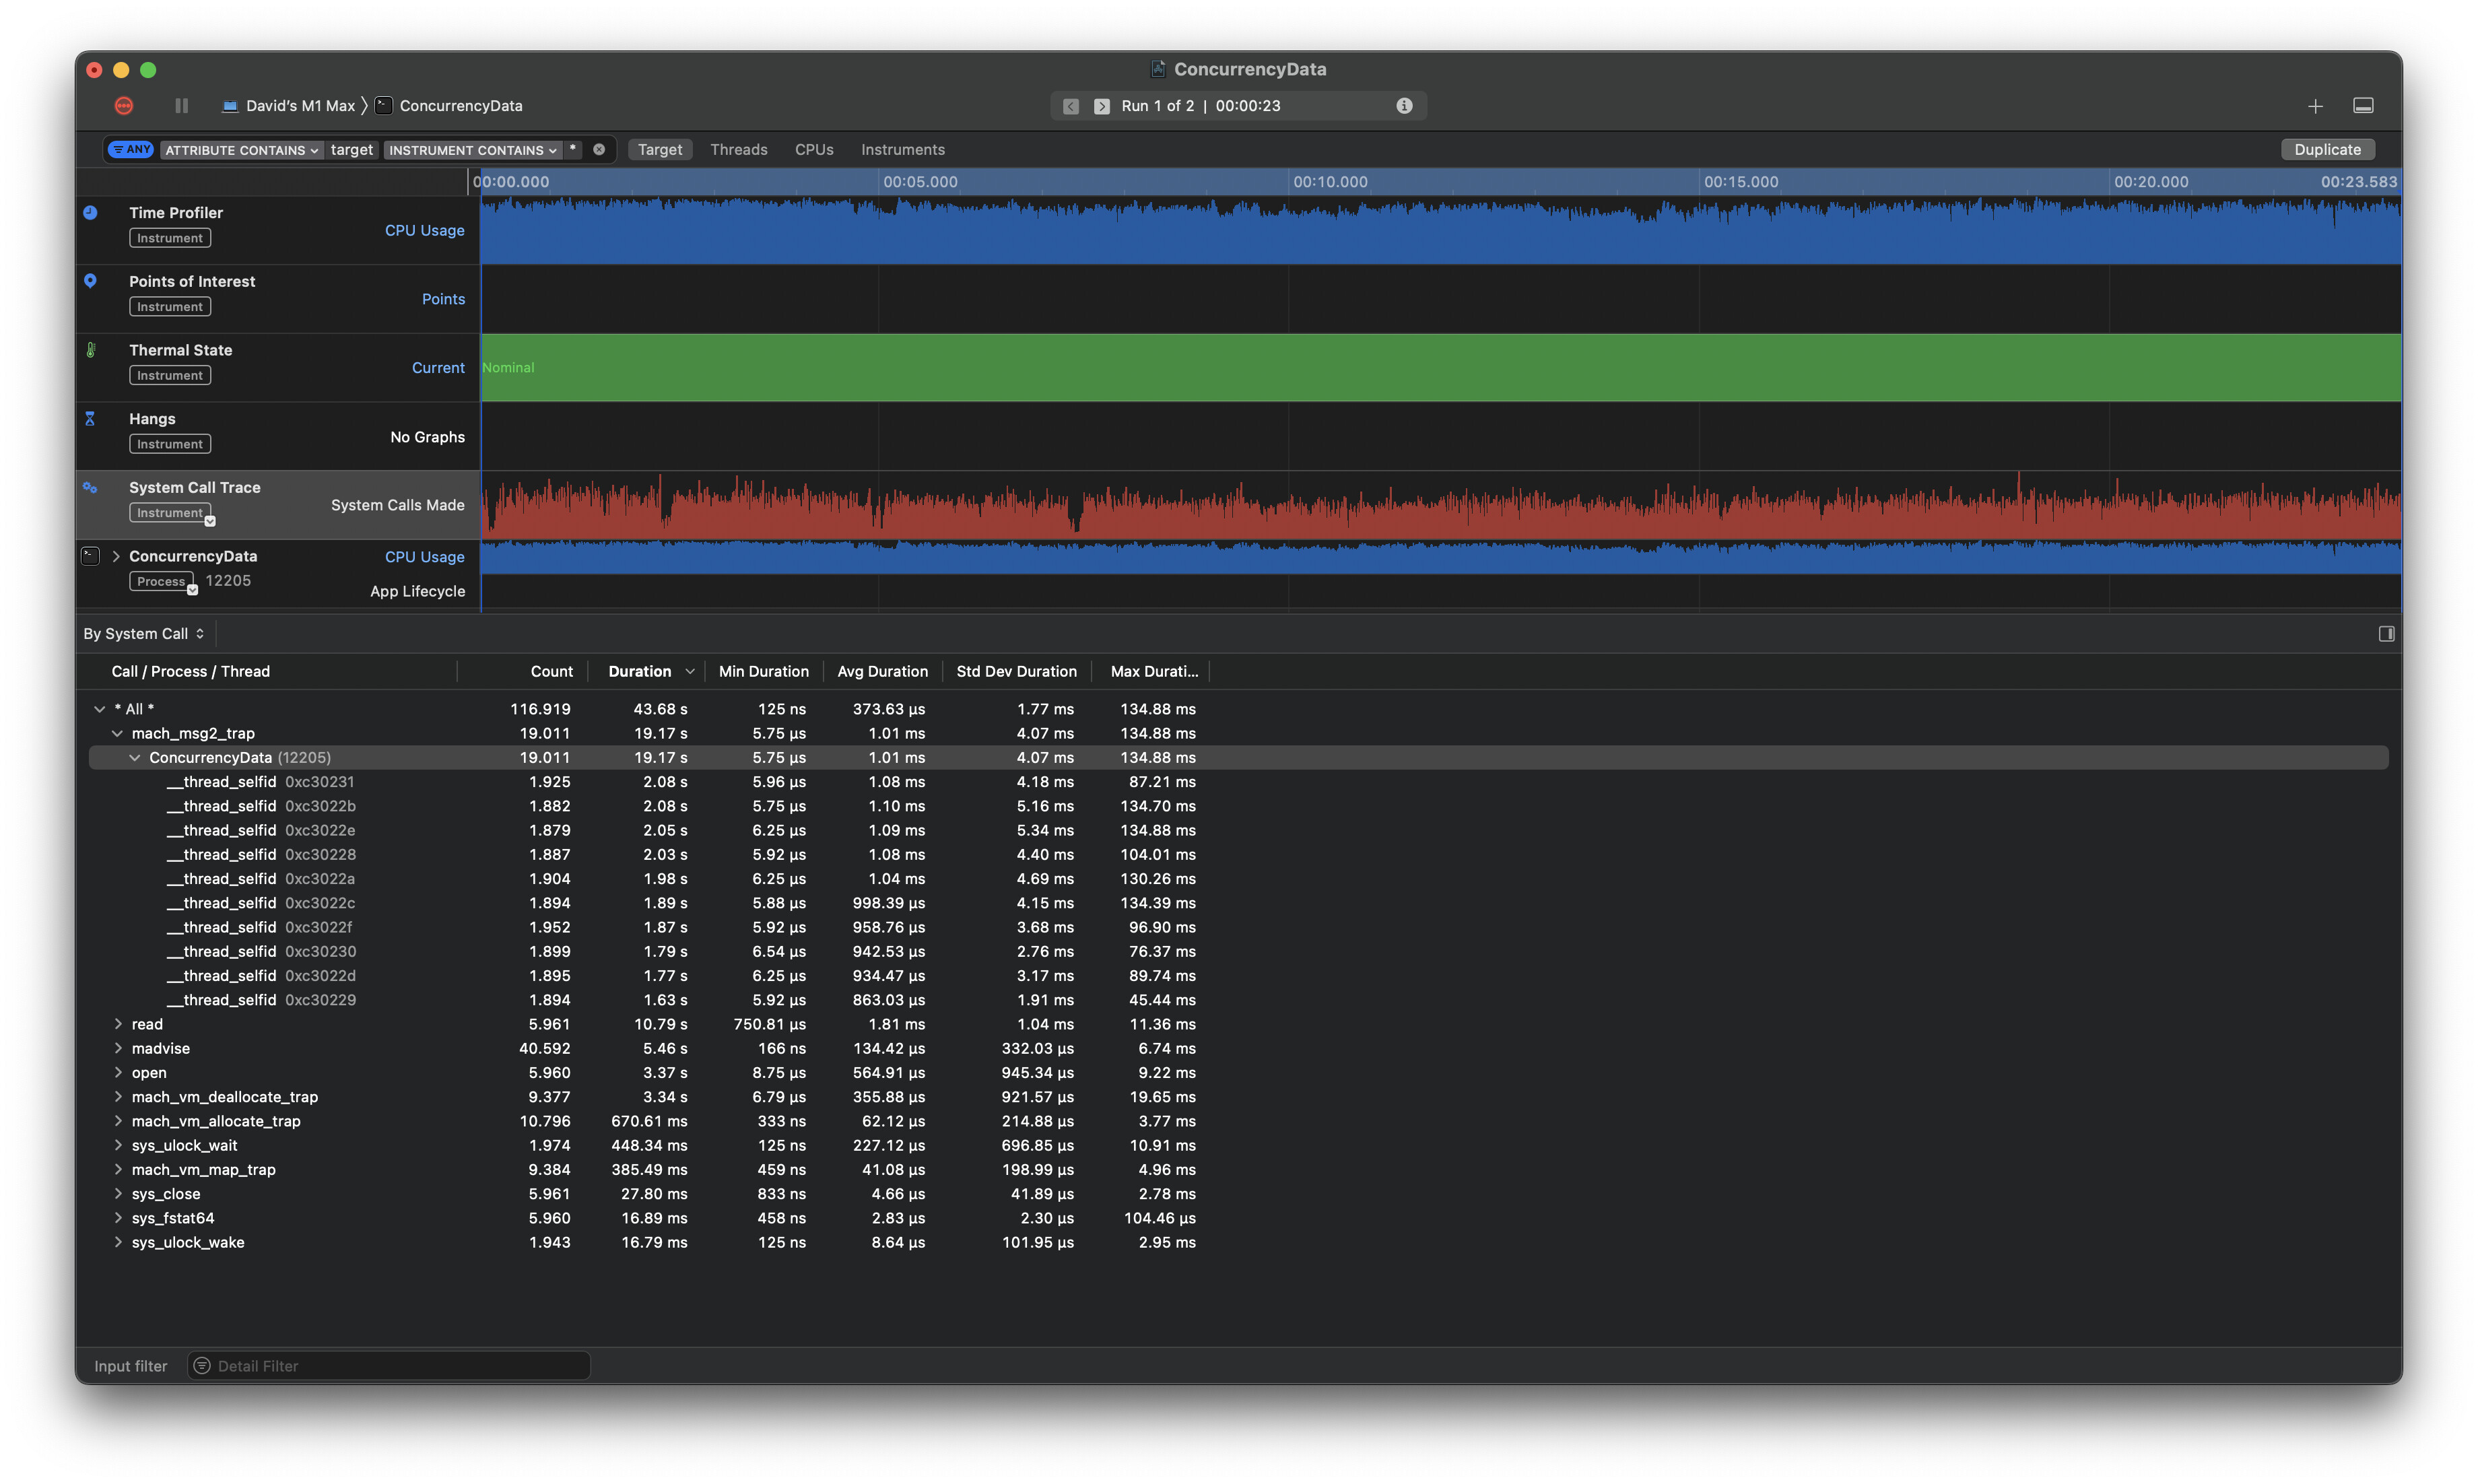
Task: Click the Time Profiler instrument icon
Action: (x=90, y=213)
